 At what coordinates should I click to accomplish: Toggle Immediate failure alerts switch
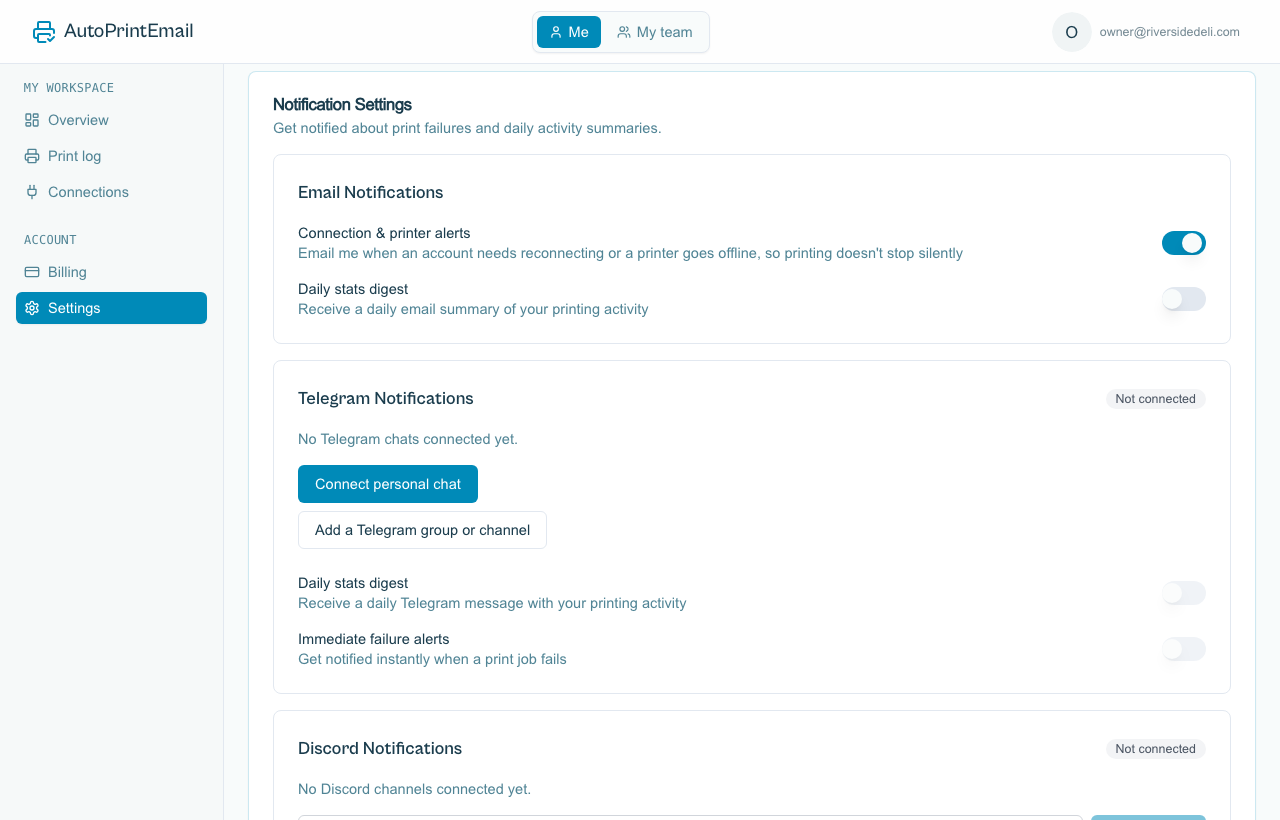(x=1184, y=649)
